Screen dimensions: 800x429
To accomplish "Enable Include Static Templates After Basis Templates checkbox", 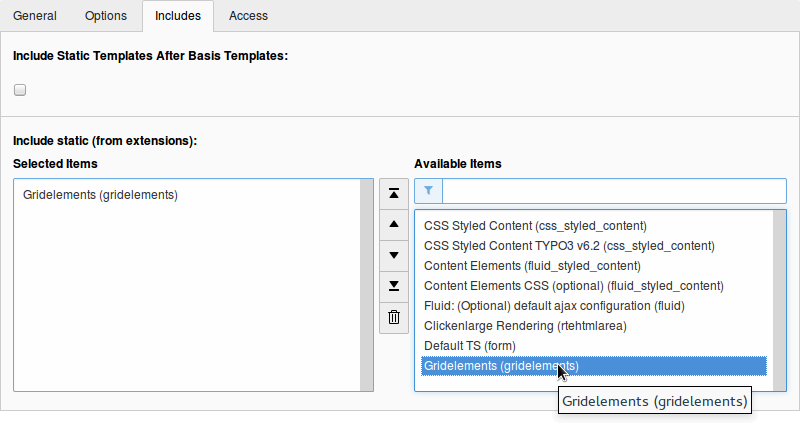I will (20, 90).
